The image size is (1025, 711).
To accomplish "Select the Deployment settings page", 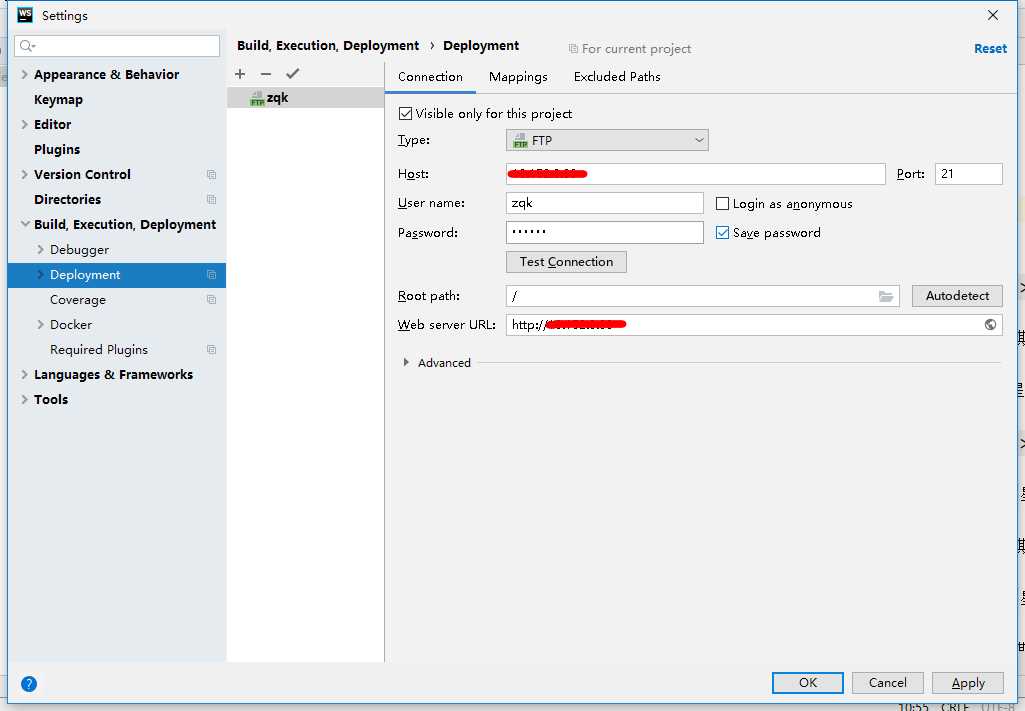I will (x=116, y=275).
